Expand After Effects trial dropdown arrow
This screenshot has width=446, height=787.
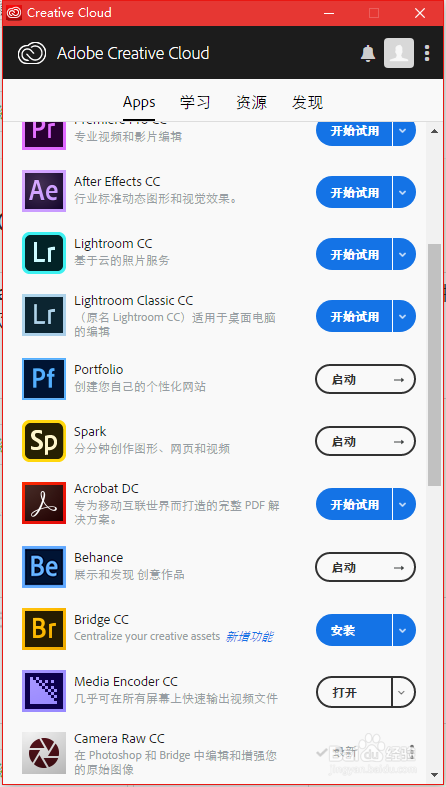point(404,192)
